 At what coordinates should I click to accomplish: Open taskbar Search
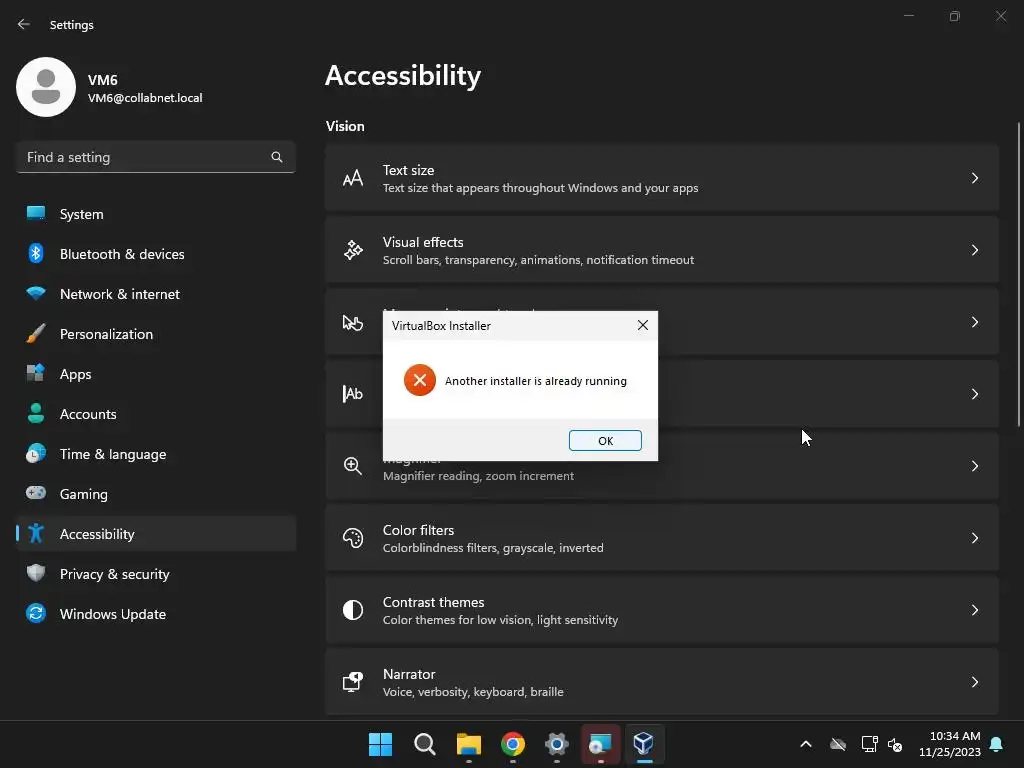(x=424, y=744)
